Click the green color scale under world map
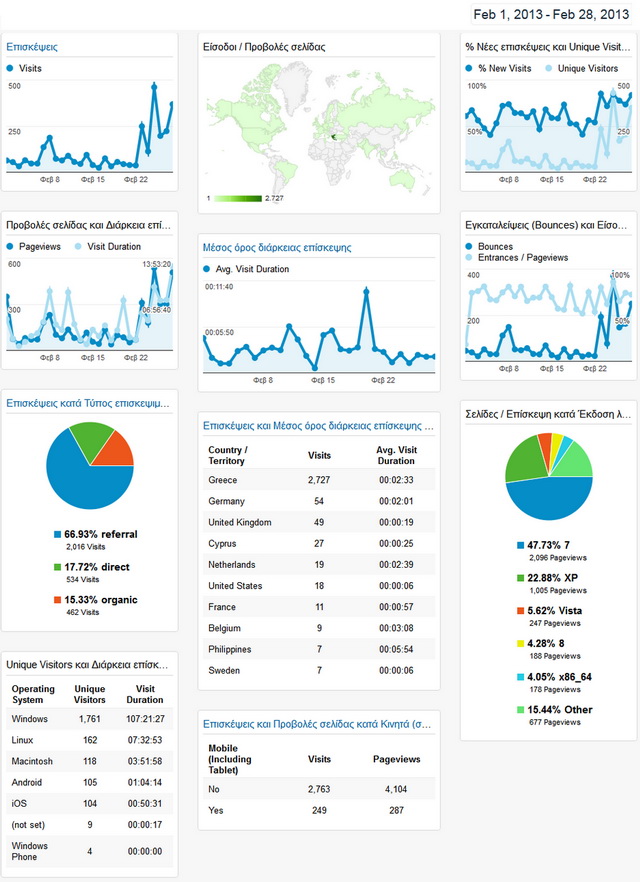Image resolution: width=640 pixels, height=882 pixels. click(x=237, y=198)
